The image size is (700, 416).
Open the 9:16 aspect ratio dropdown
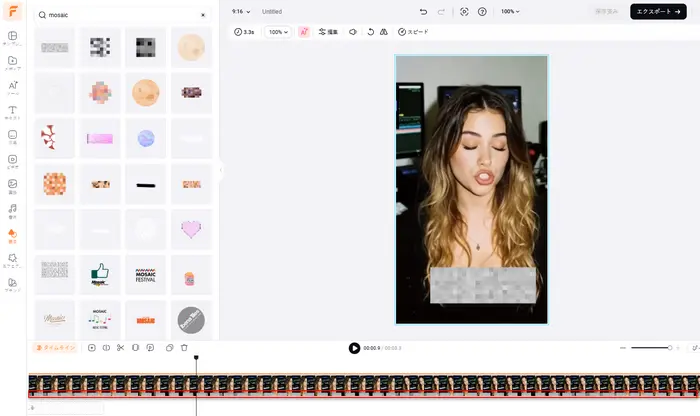(241, 11)
